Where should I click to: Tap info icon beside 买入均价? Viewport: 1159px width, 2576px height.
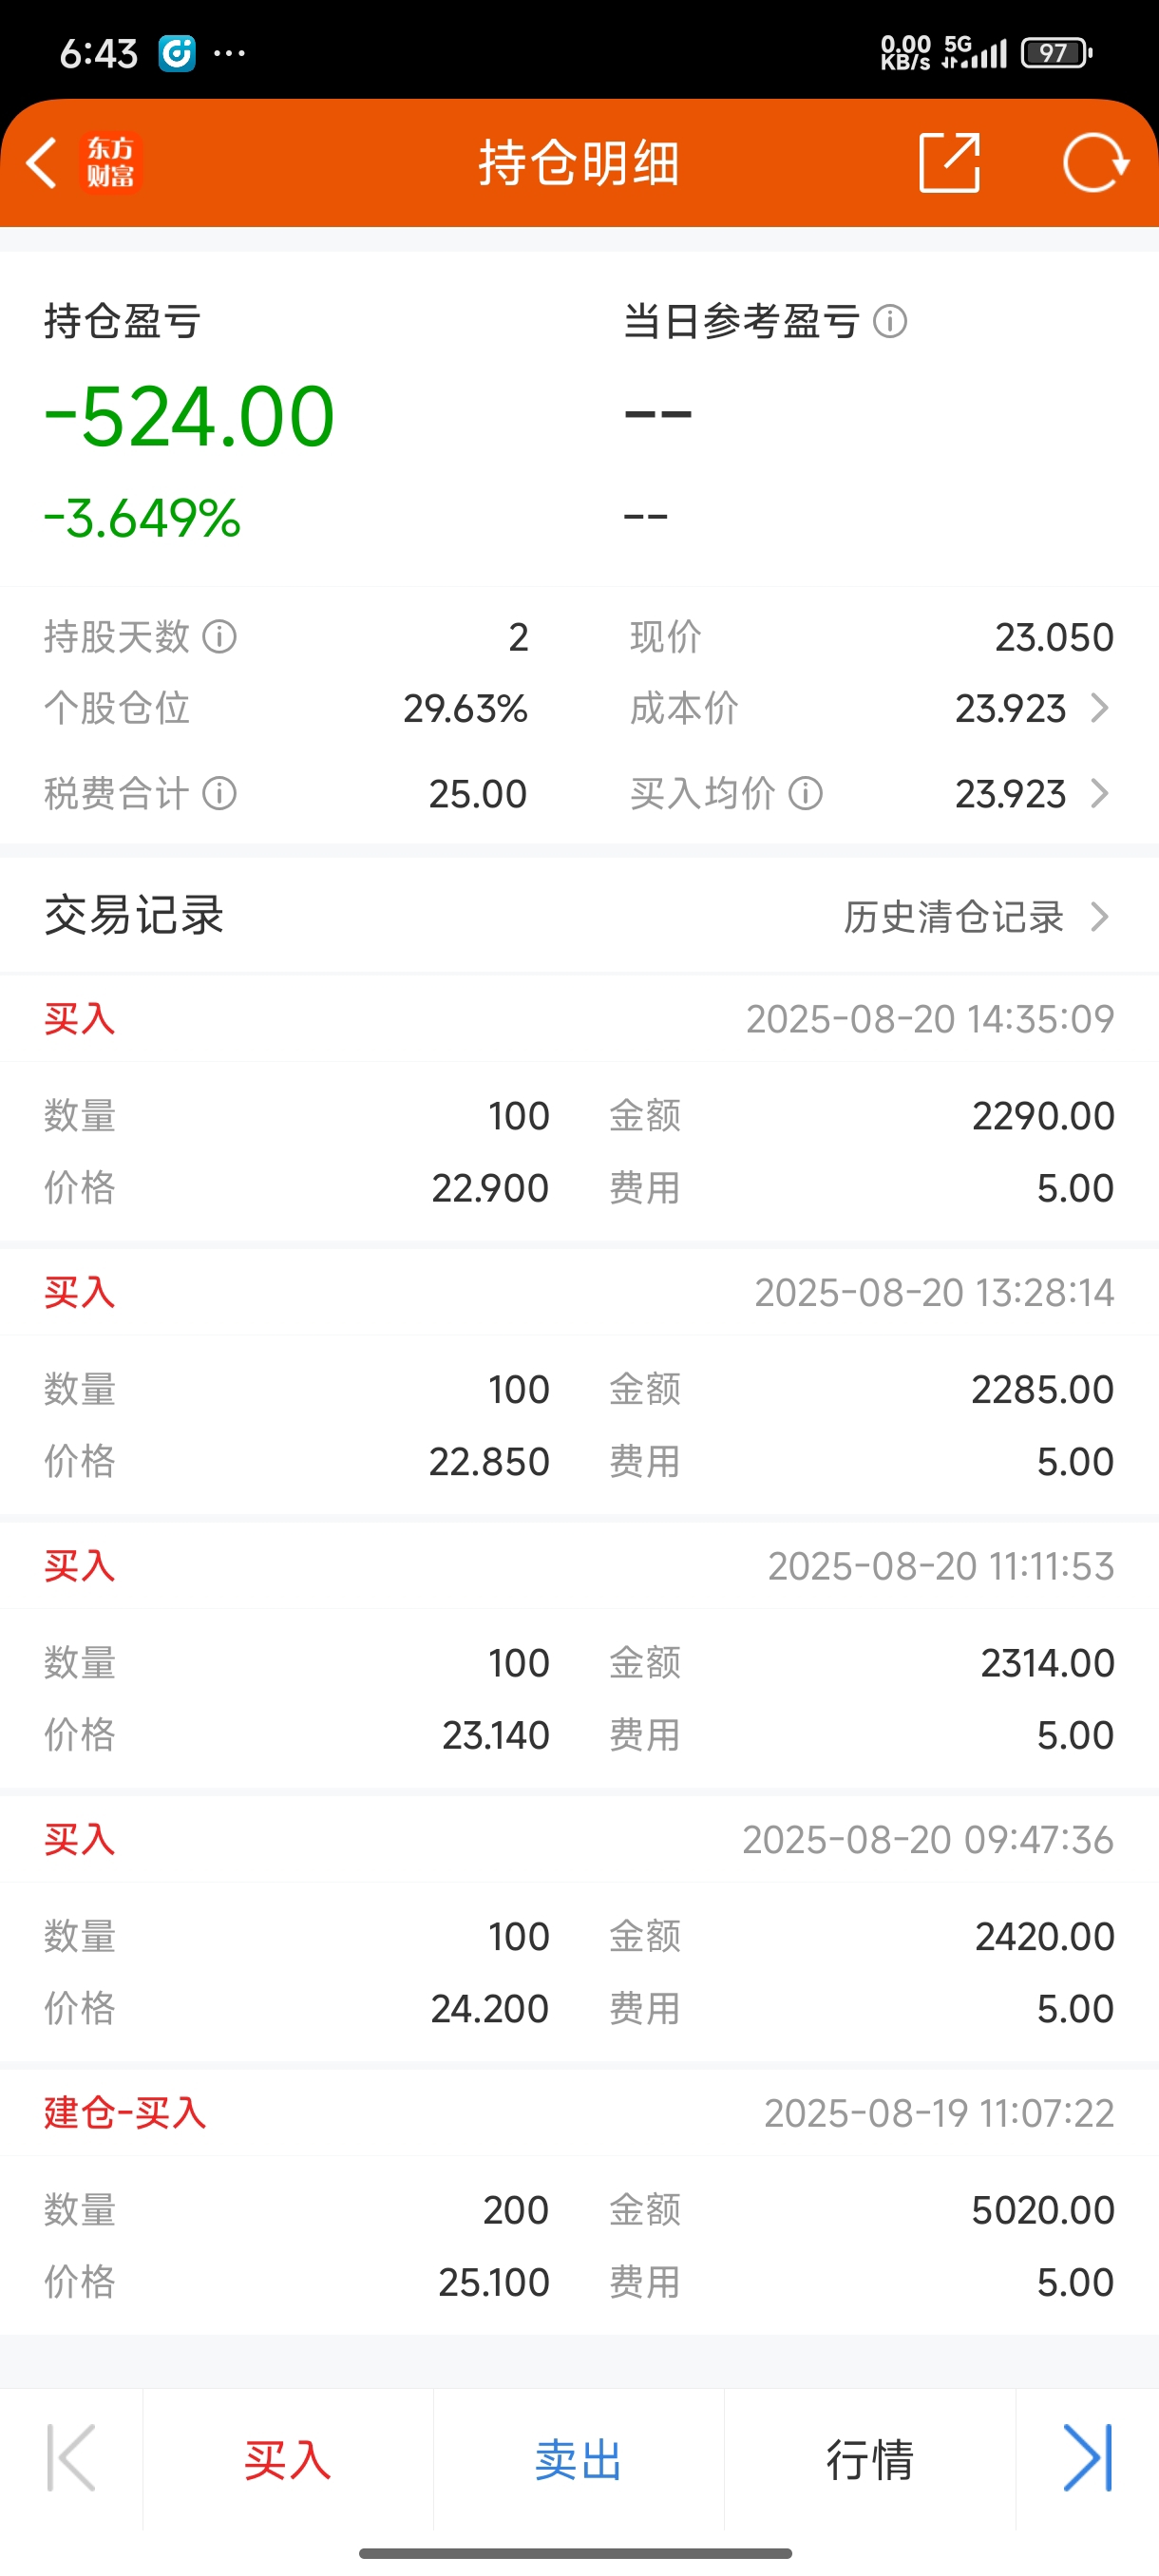[x=806, y=794]
